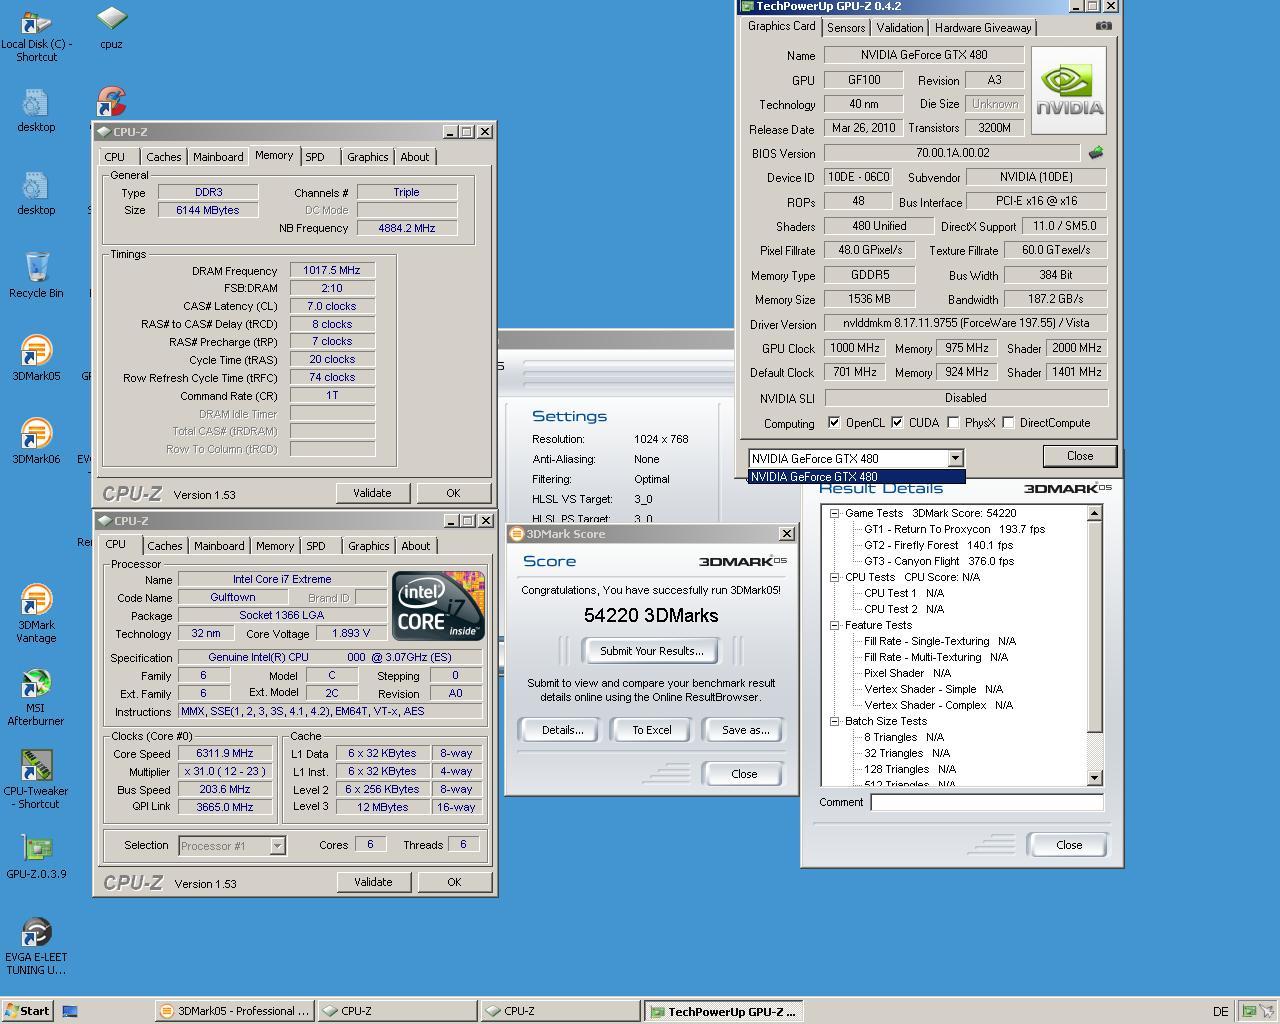Toggle the DirectCompute checkbox in GPU-Z
This screenshot has height=1024, width=1280.
pyautogui.click(x=1008, y=423)
